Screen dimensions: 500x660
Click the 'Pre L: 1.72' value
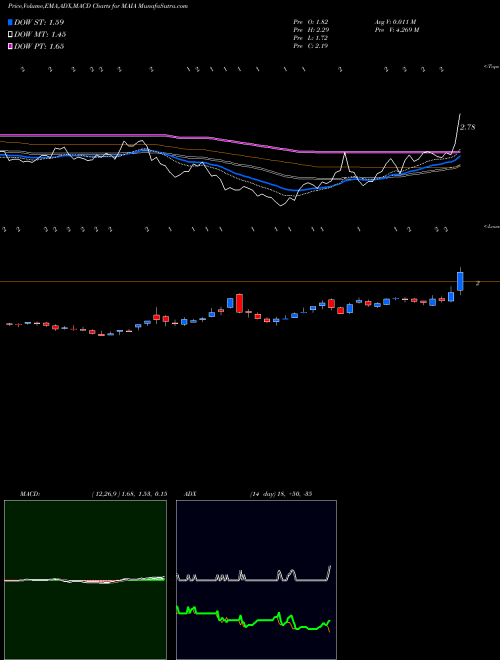click(x=311, y=38)
